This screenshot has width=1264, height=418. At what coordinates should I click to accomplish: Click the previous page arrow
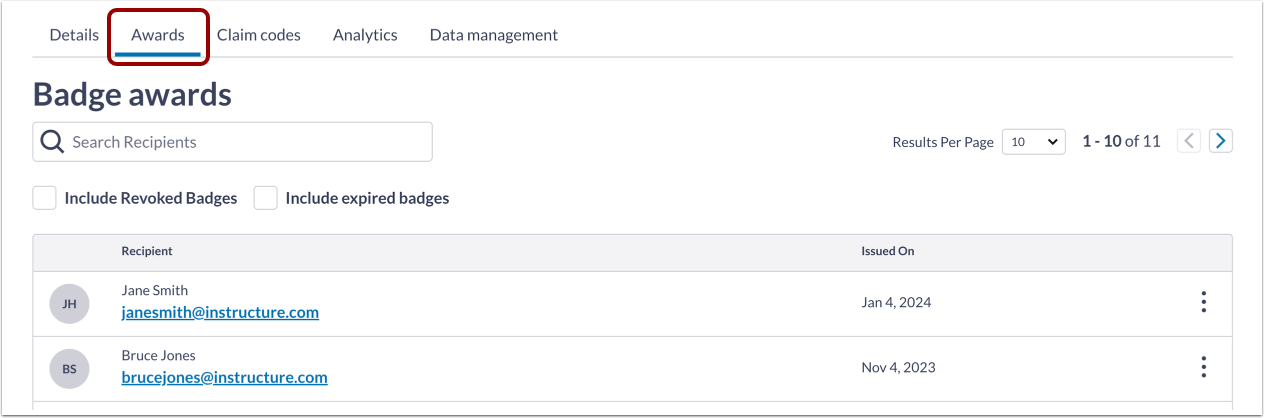[x=1189, y=141]
